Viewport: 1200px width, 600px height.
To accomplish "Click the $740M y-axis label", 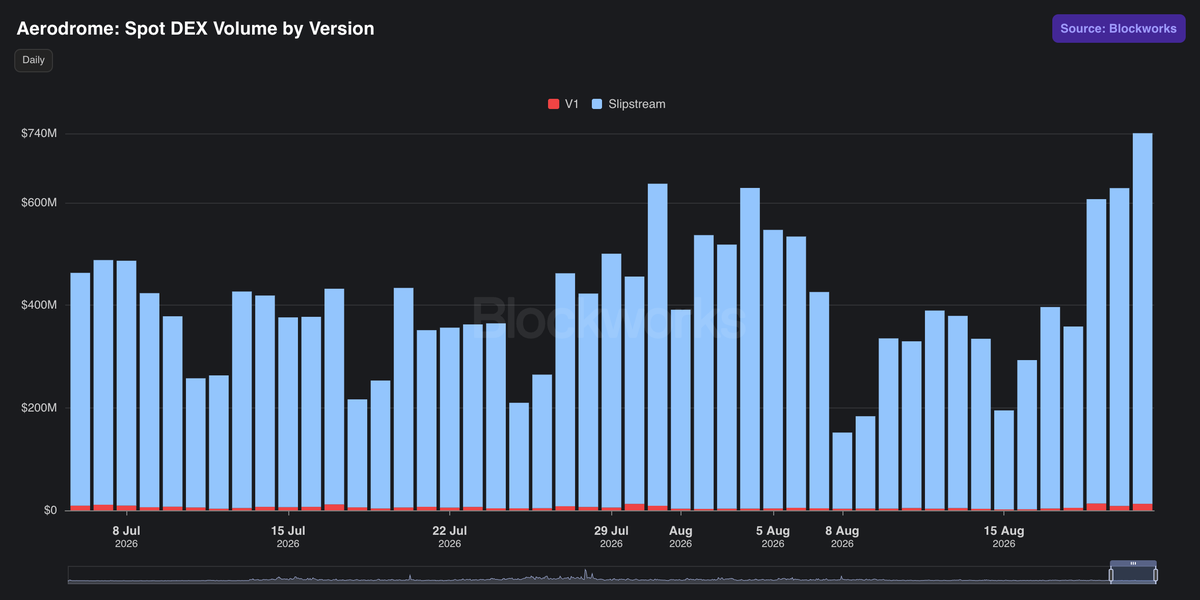I will click(x=38, y=134).
